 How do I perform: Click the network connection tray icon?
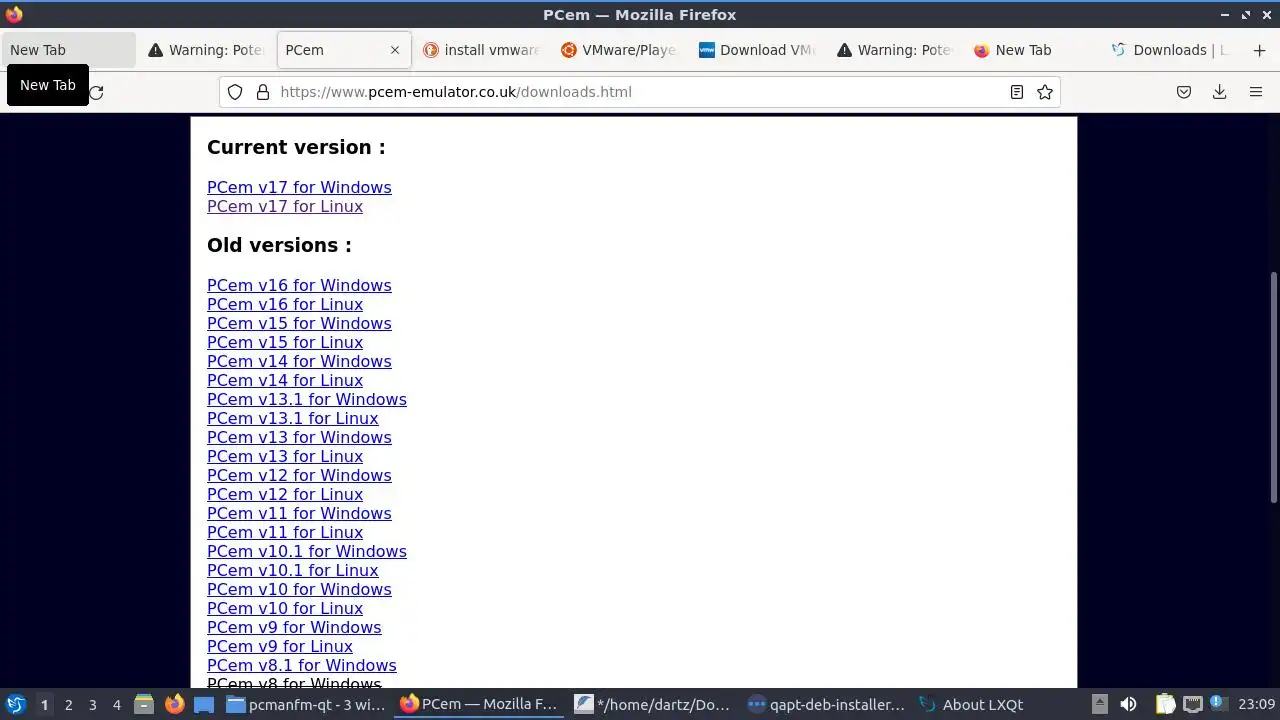pyautogui.click(x=1193, y=704)
